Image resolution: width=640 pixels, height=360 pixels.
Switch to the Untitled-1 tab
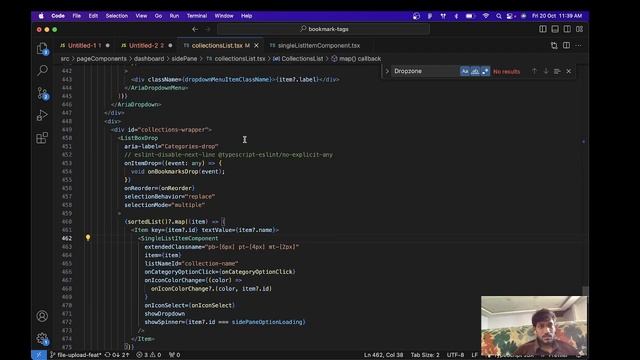[85, 45]
